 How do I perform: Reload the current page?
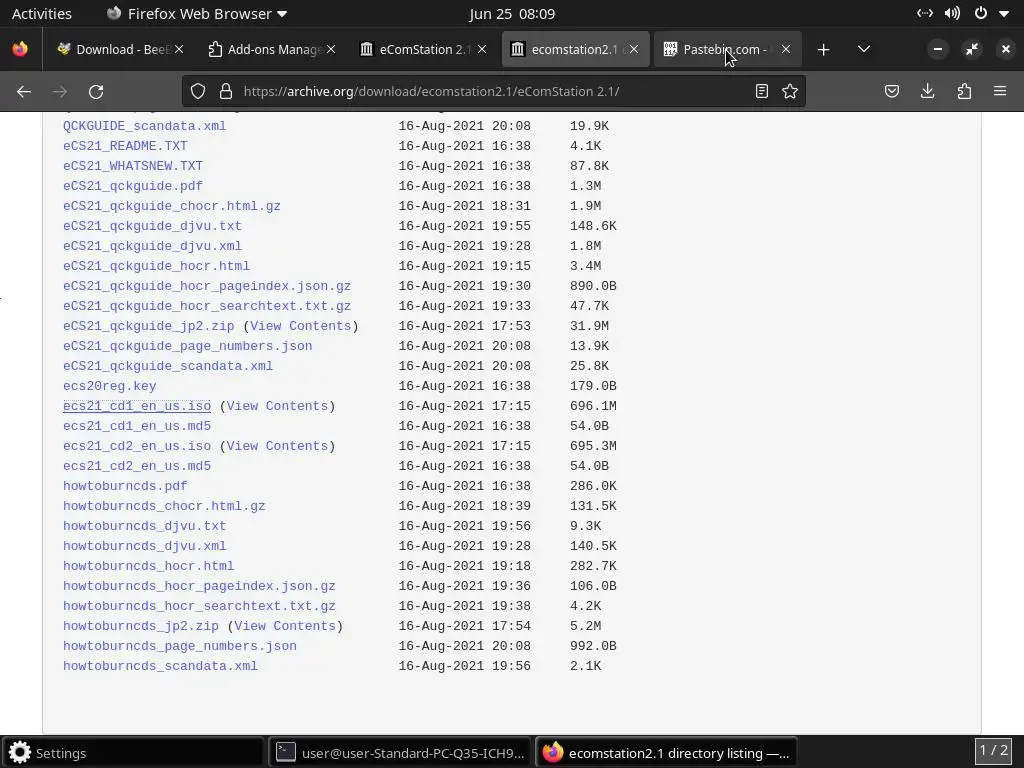[x=96, y=91]
